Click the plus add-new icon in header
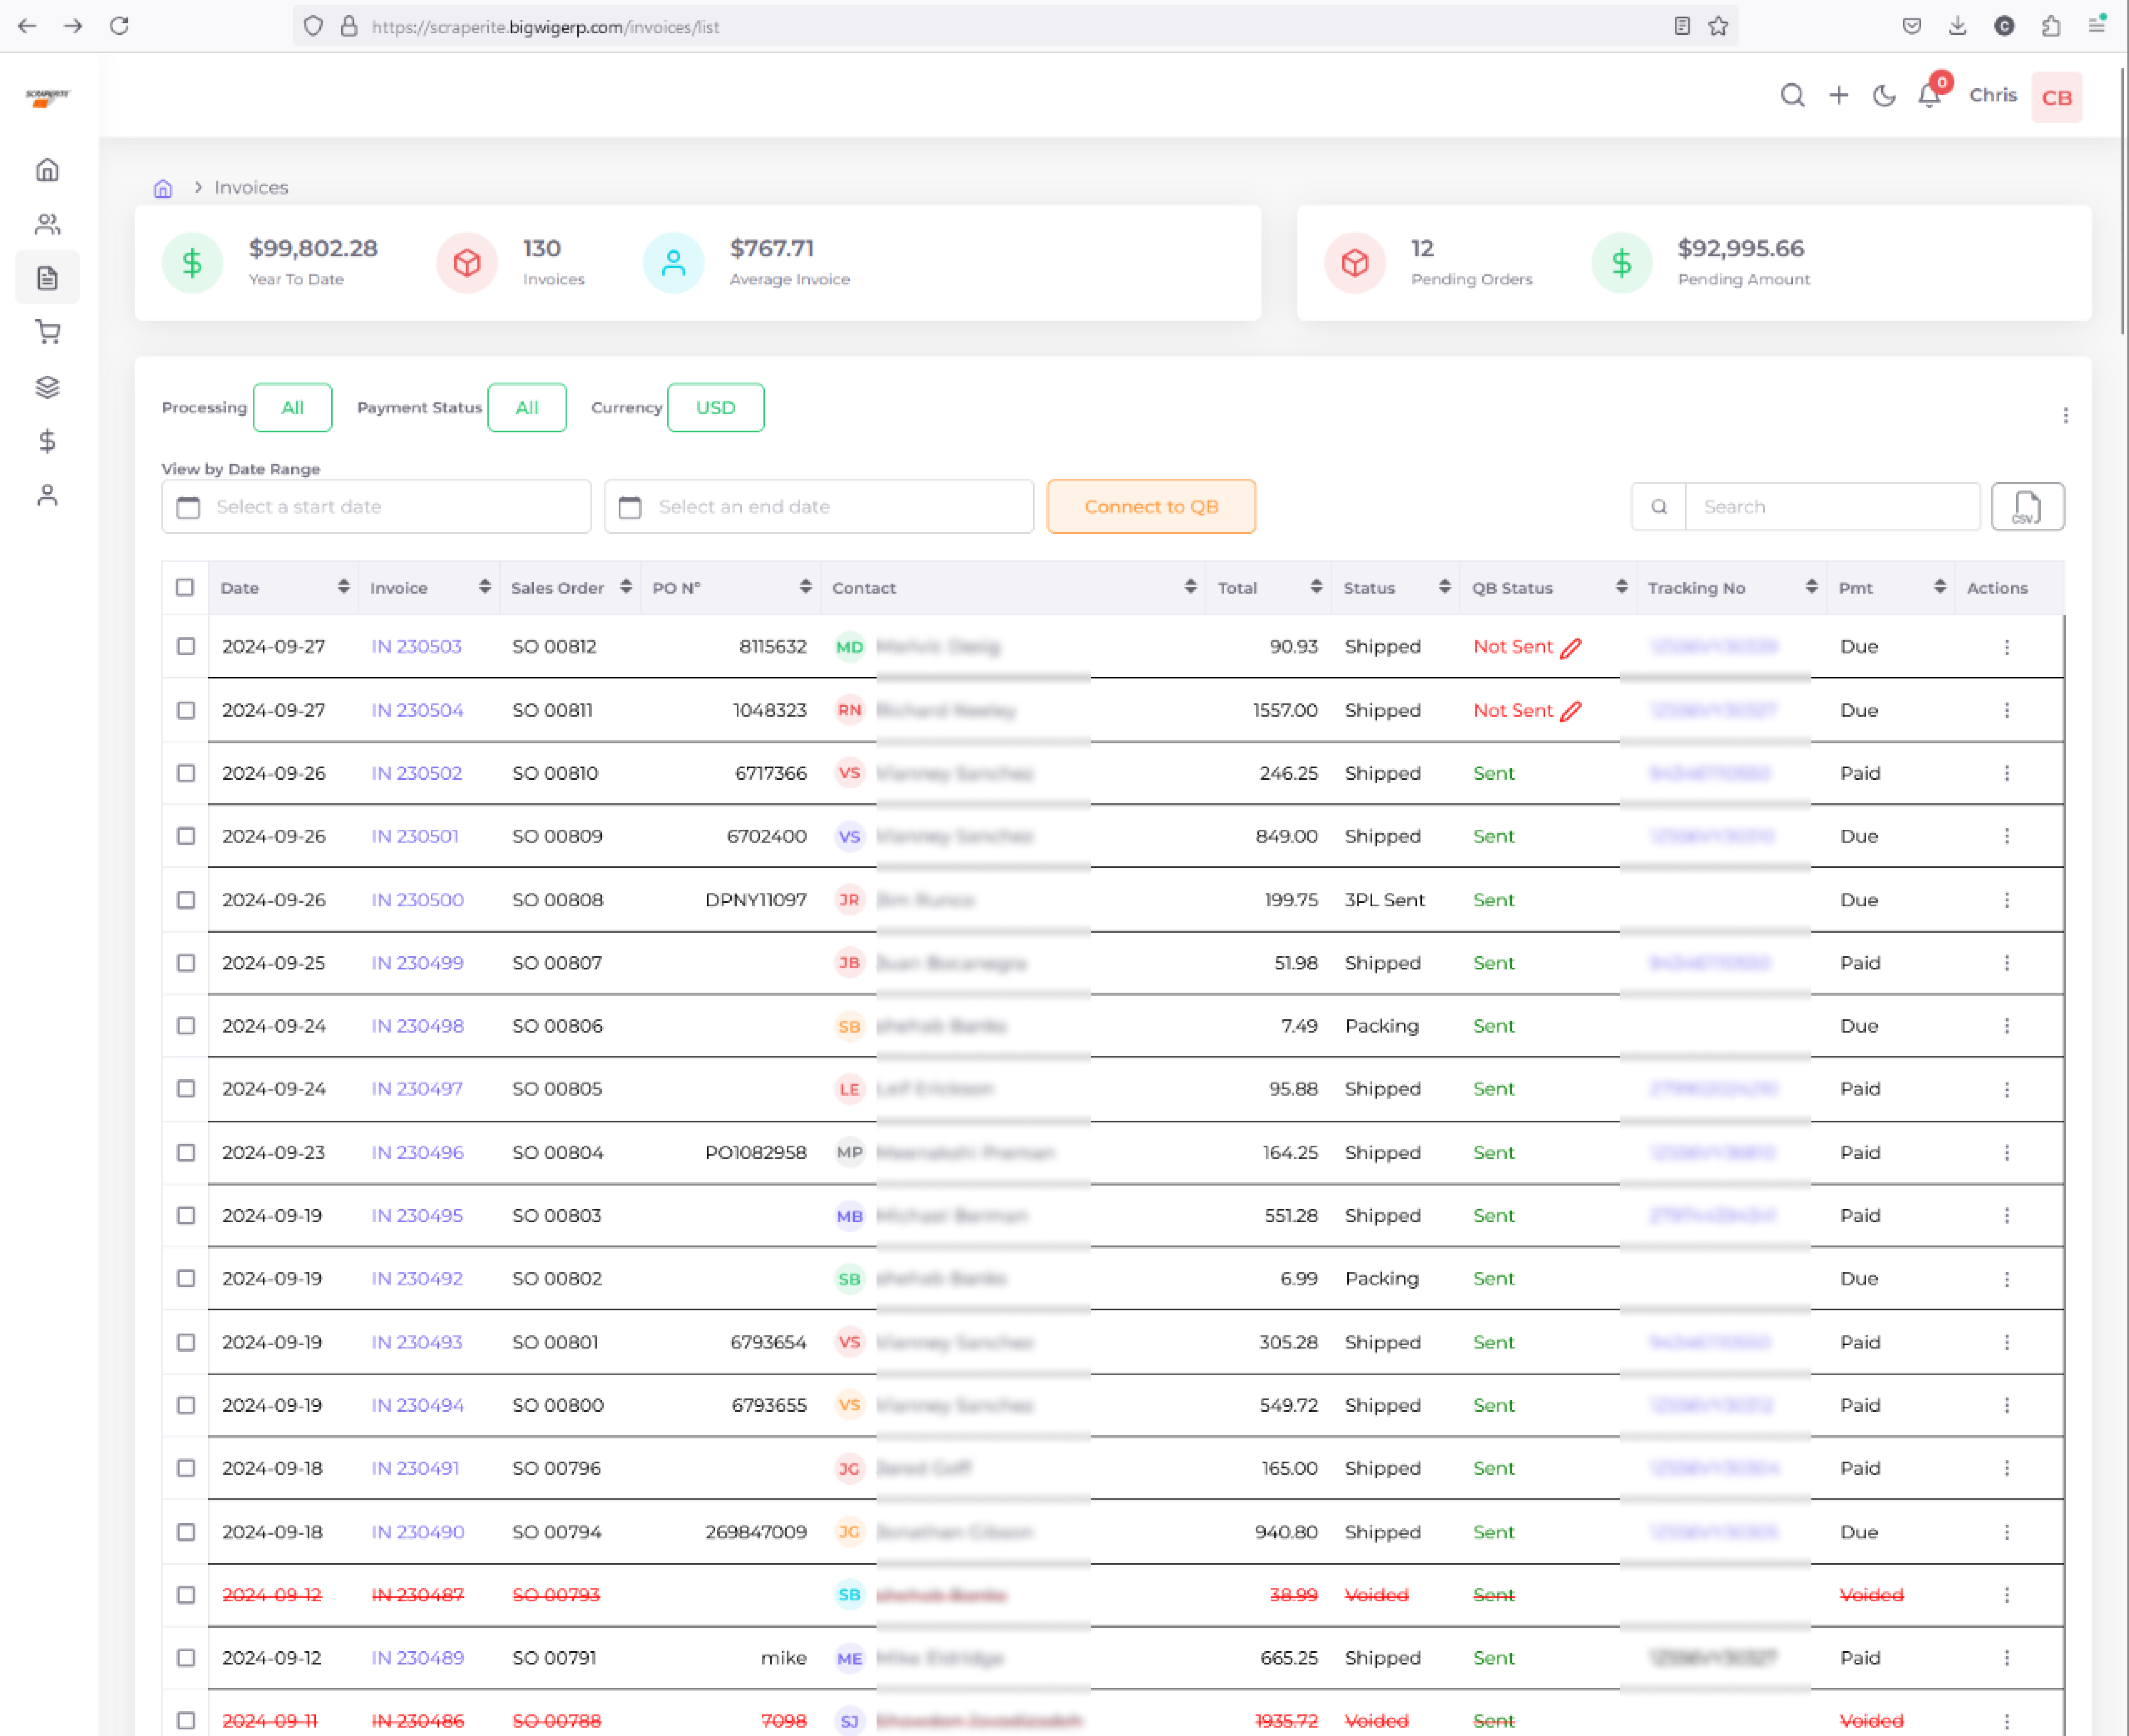2129x1736 pixels. pos(1838,96)
